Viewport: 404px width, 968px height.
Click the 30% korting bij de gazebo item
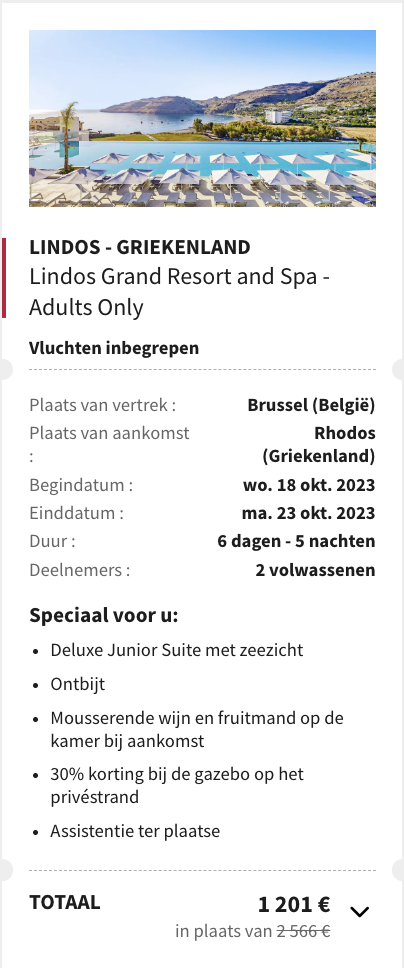click(x=177, y=785)
